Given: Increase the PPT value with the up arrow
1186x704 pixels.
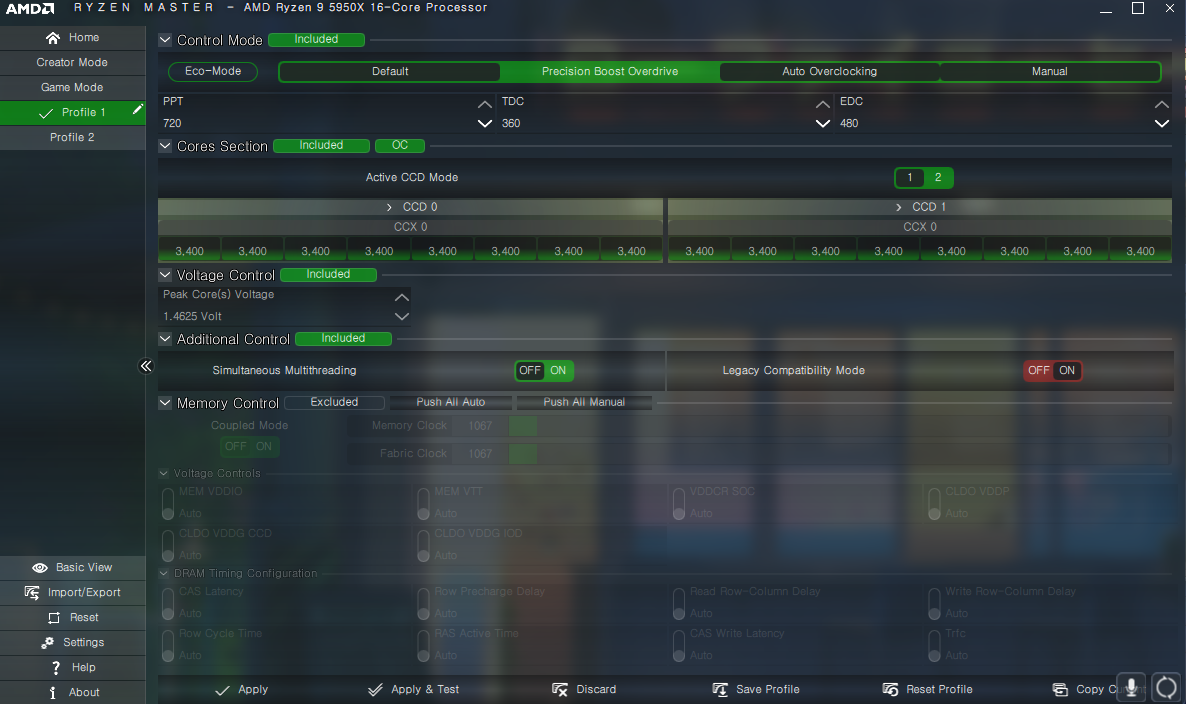Looking at the screenshot, I should point(485,104).
